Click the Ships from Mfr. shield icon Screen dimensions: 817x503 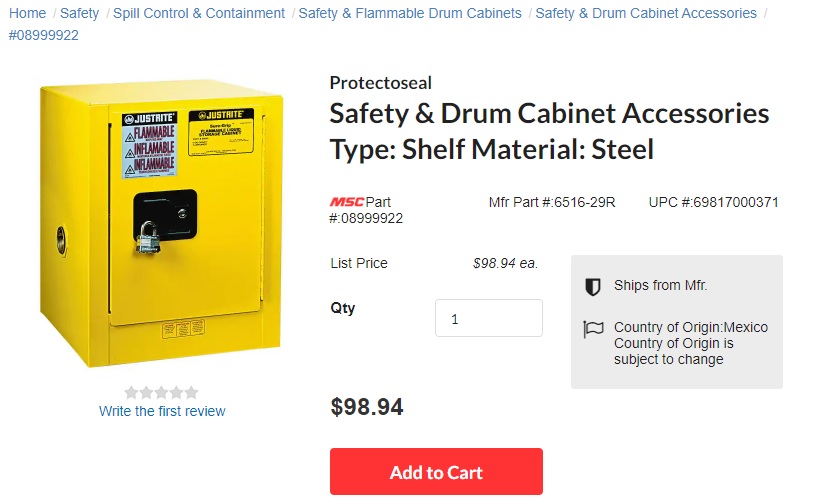[x=593, y=287]
